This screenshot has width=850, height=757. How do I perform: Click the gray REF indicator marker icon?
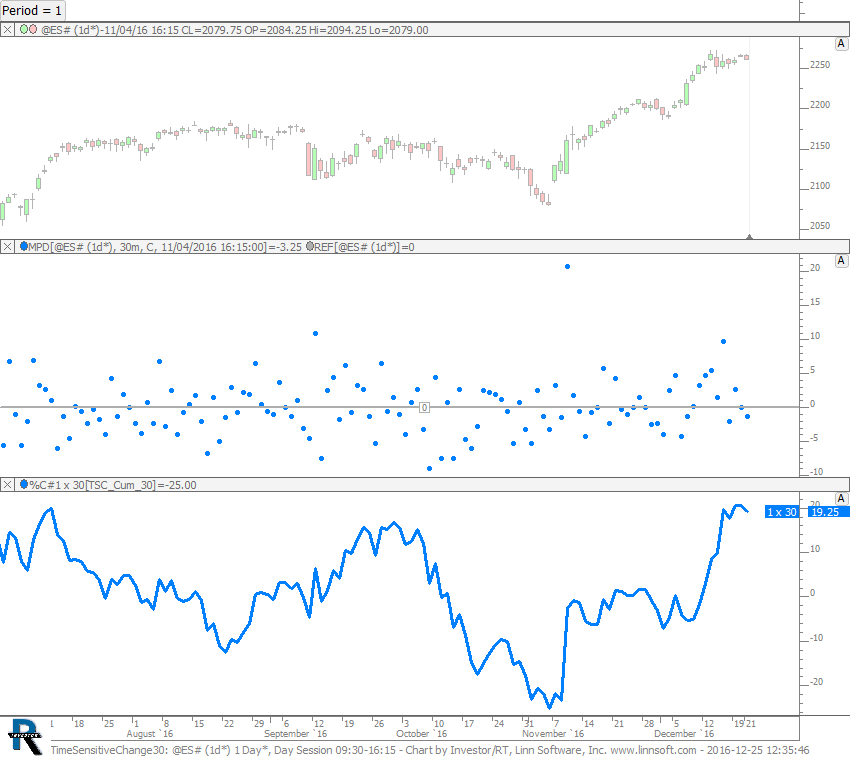tap(310, 246)
